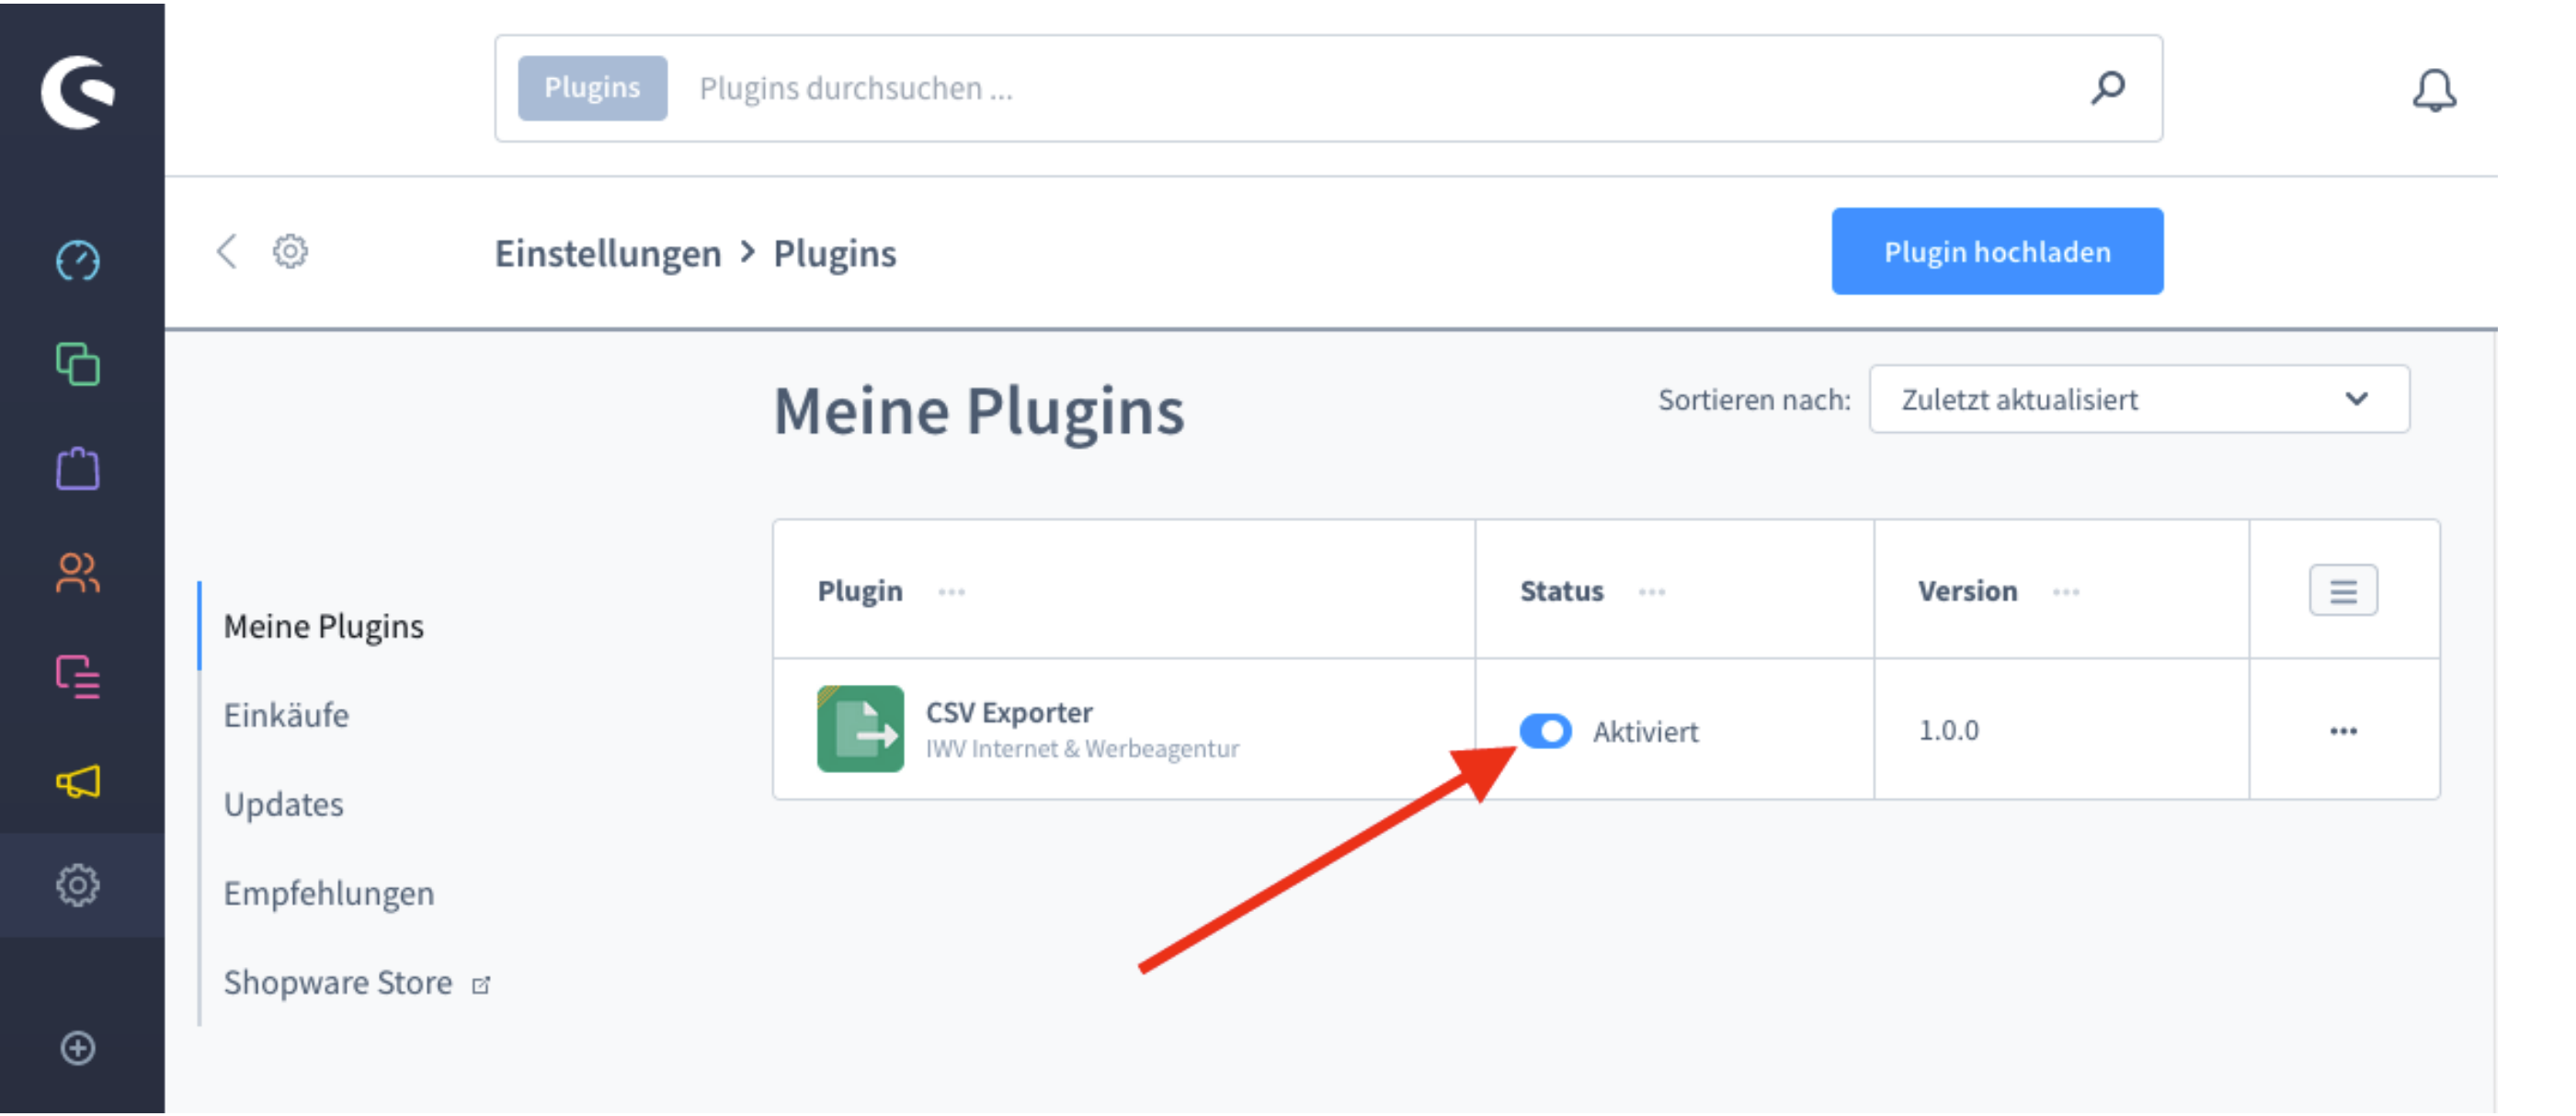Open Plugin column header options dots
Viewport: 2576px width, 1116px height.
951,592
